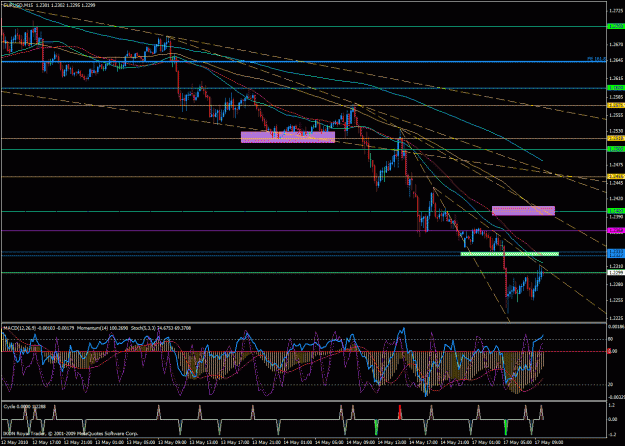Click the 1.2725 price scale value
The height and width of the screenshot is (446, 625).
pyautogui.click(x=614, y=11)
